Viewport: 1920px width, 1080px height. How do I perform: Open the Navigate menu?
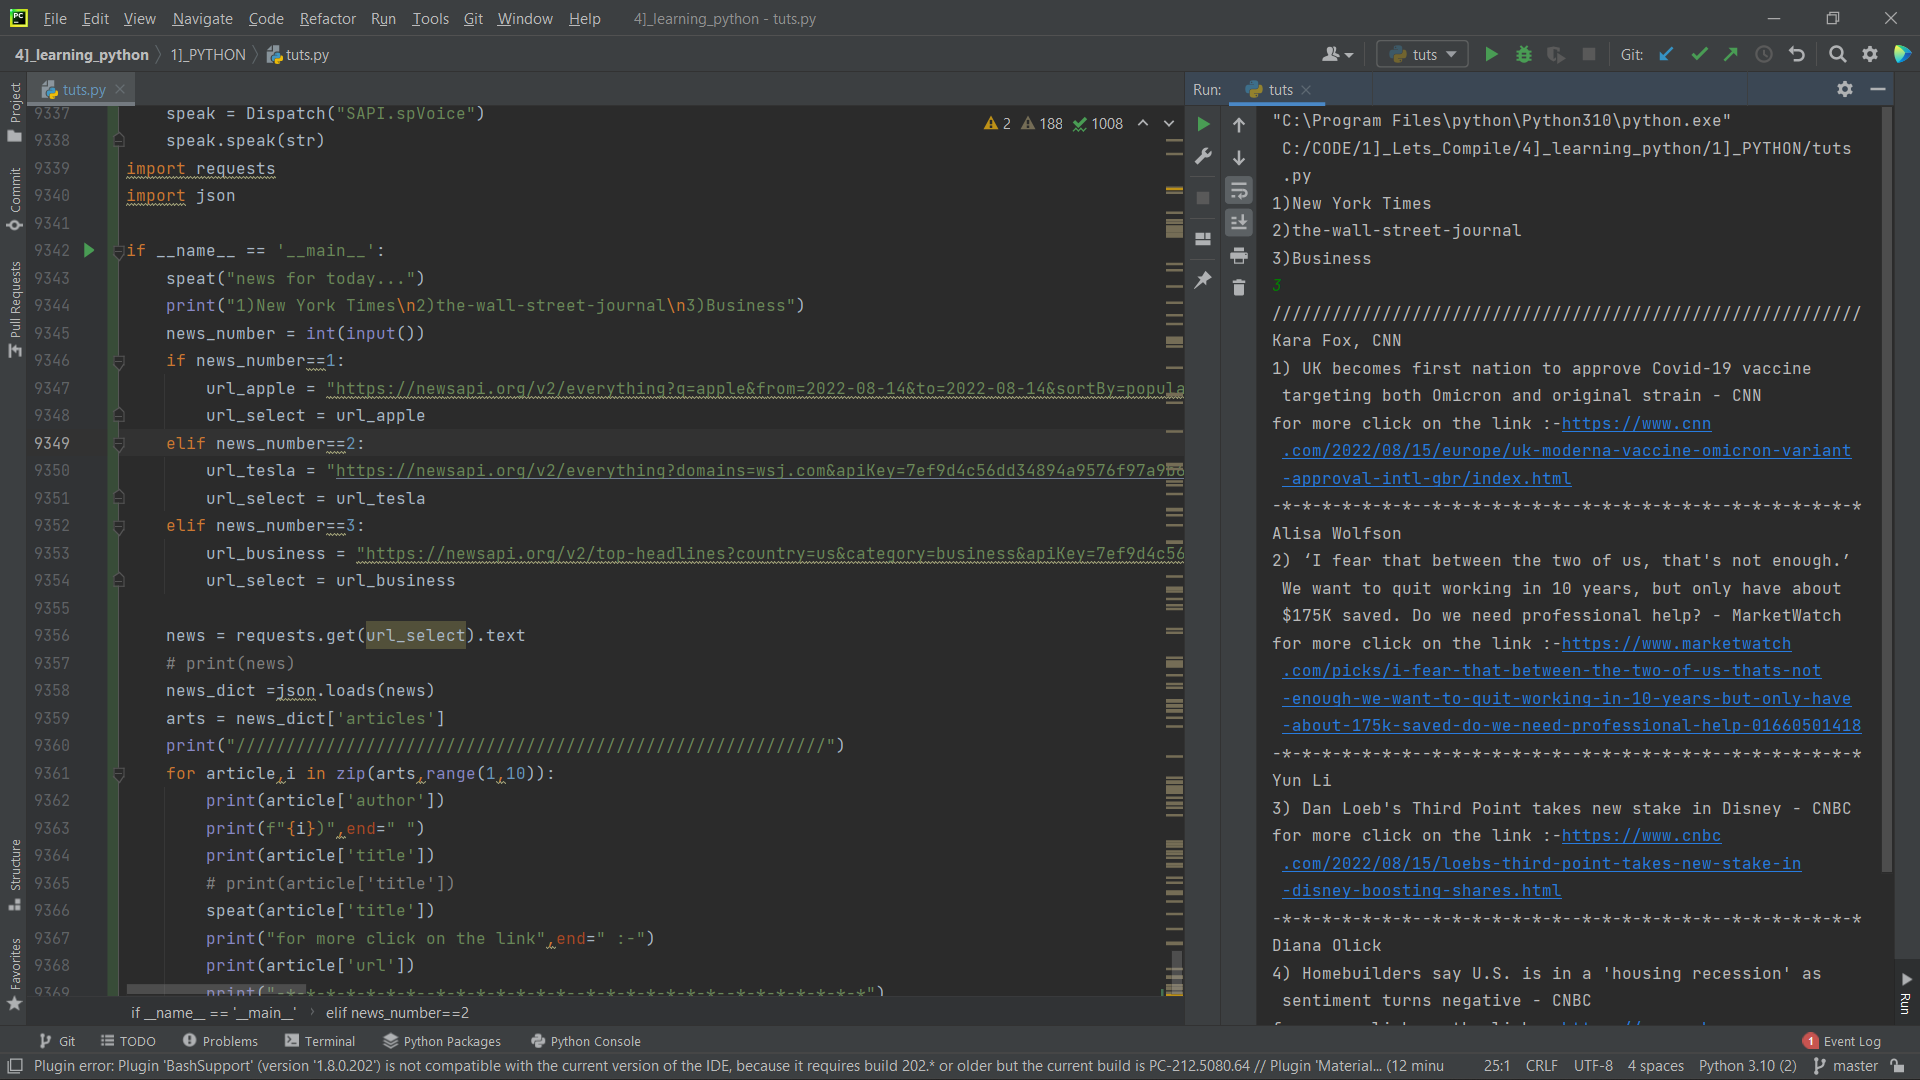pos(202,18)
